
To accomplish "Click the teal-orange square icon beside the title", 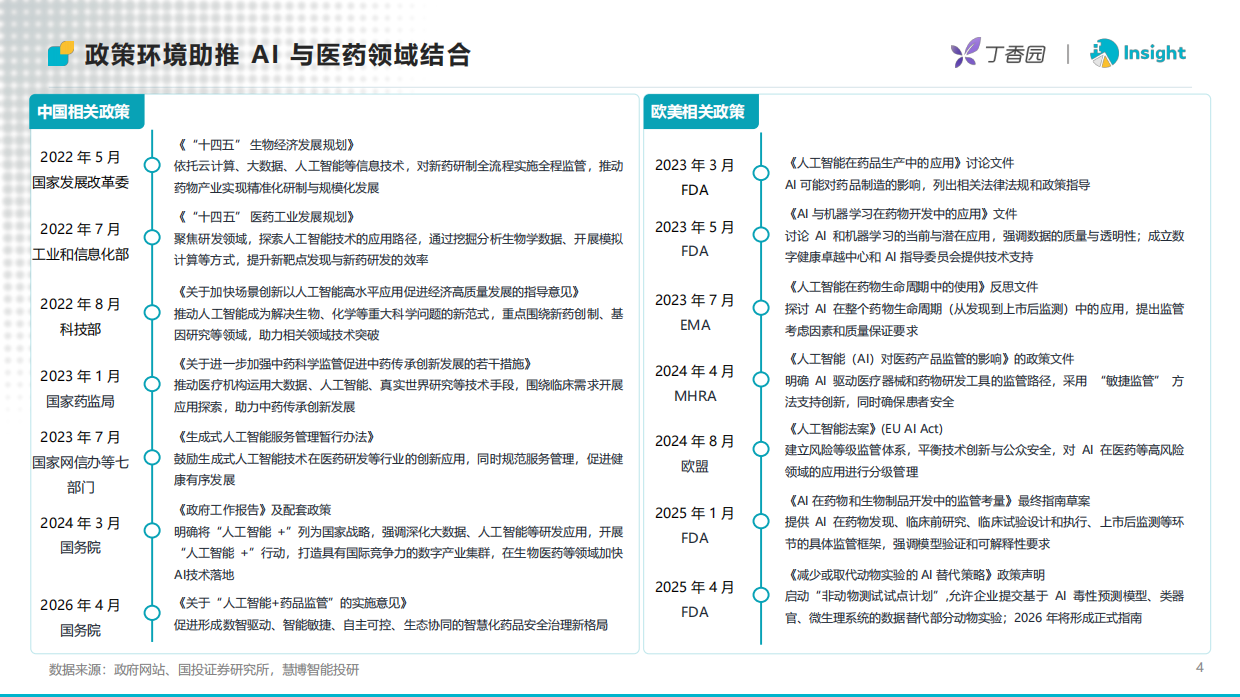I will tap(61, 53).
